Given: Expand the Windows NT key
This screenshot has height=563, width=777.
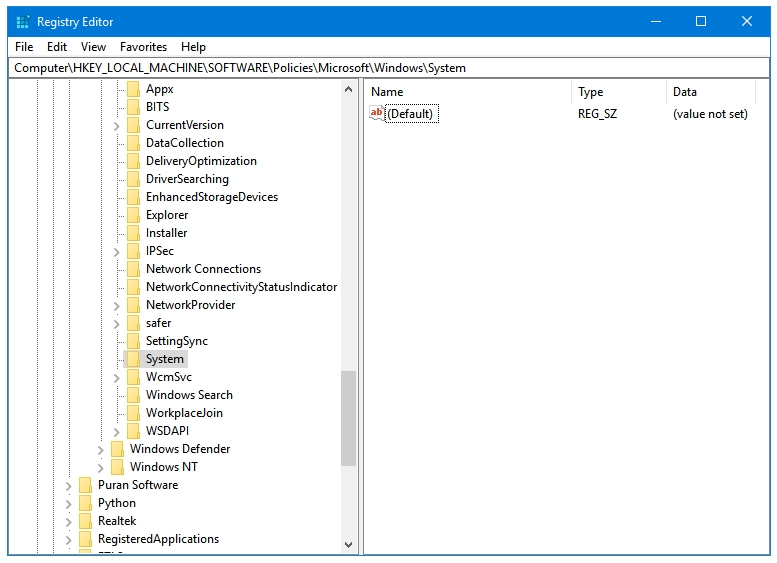Looking at the screenshot, I should tap(101, 468).
